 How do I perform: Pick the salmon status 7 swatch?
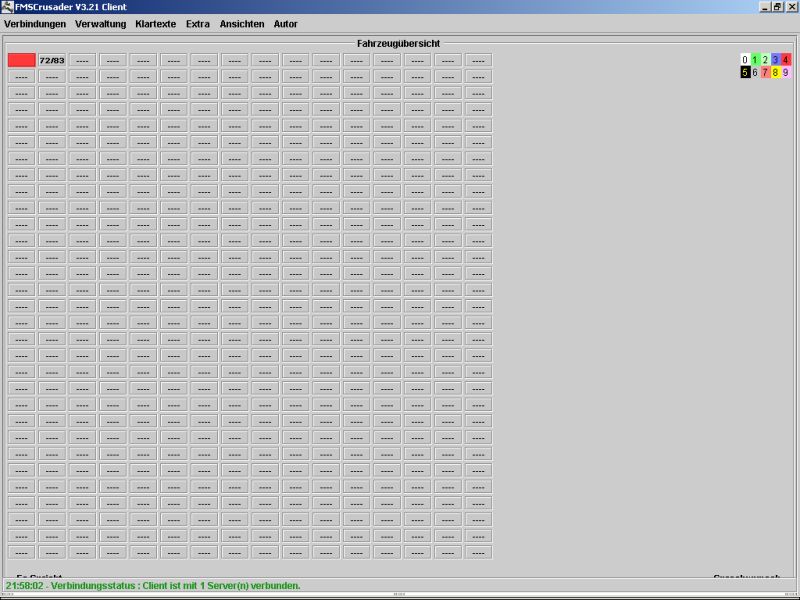[x=765, y=72]
